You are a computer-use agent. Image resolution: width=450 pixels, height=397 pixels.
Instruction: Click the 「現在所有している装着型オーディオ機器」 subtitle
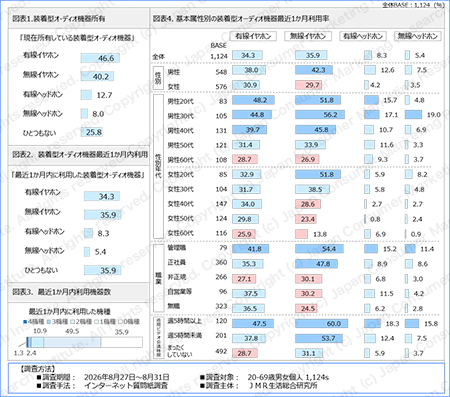click(x=77, y=38)
